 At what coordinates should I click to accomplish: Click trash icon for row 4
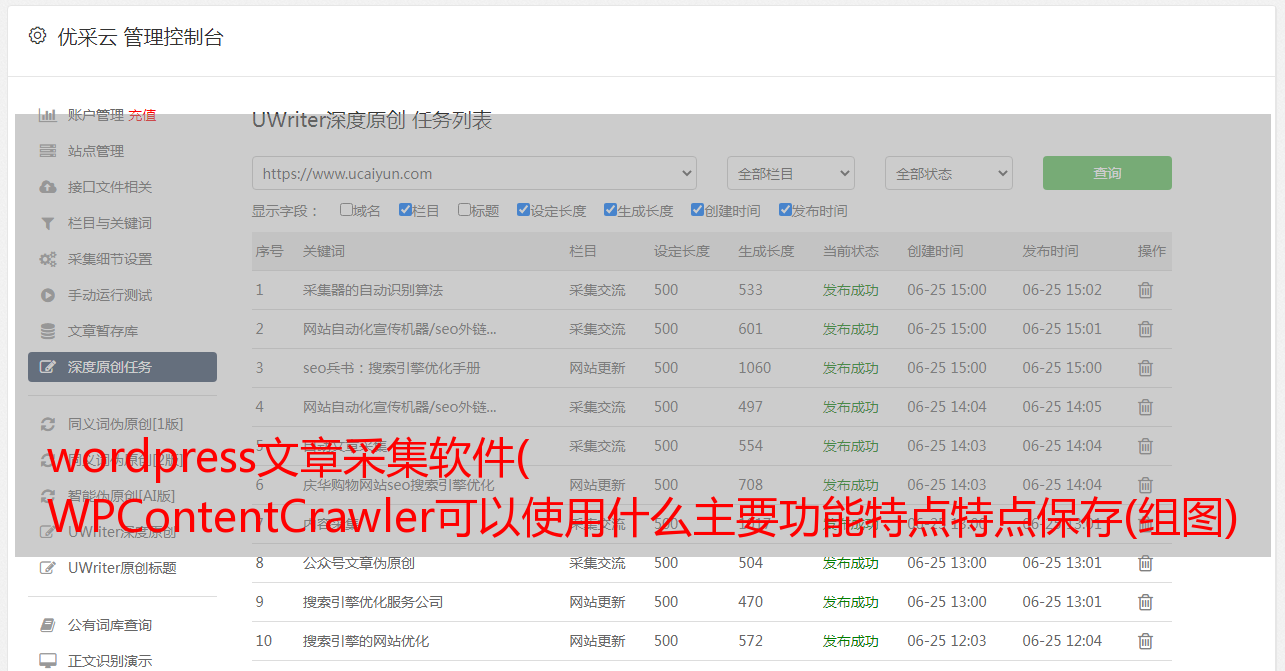[1145, 407]
